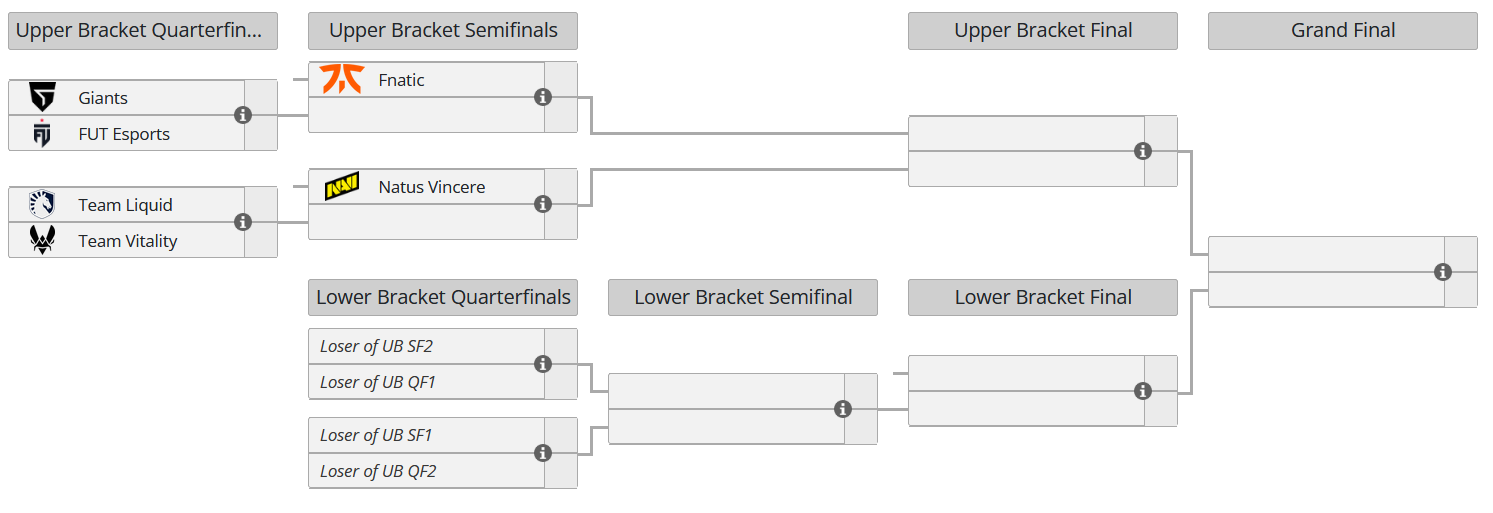Viewport: 1493px width, 513px height.
Task: Open info for Liquid vs Vitality match
Action: [x=243, y=222]
